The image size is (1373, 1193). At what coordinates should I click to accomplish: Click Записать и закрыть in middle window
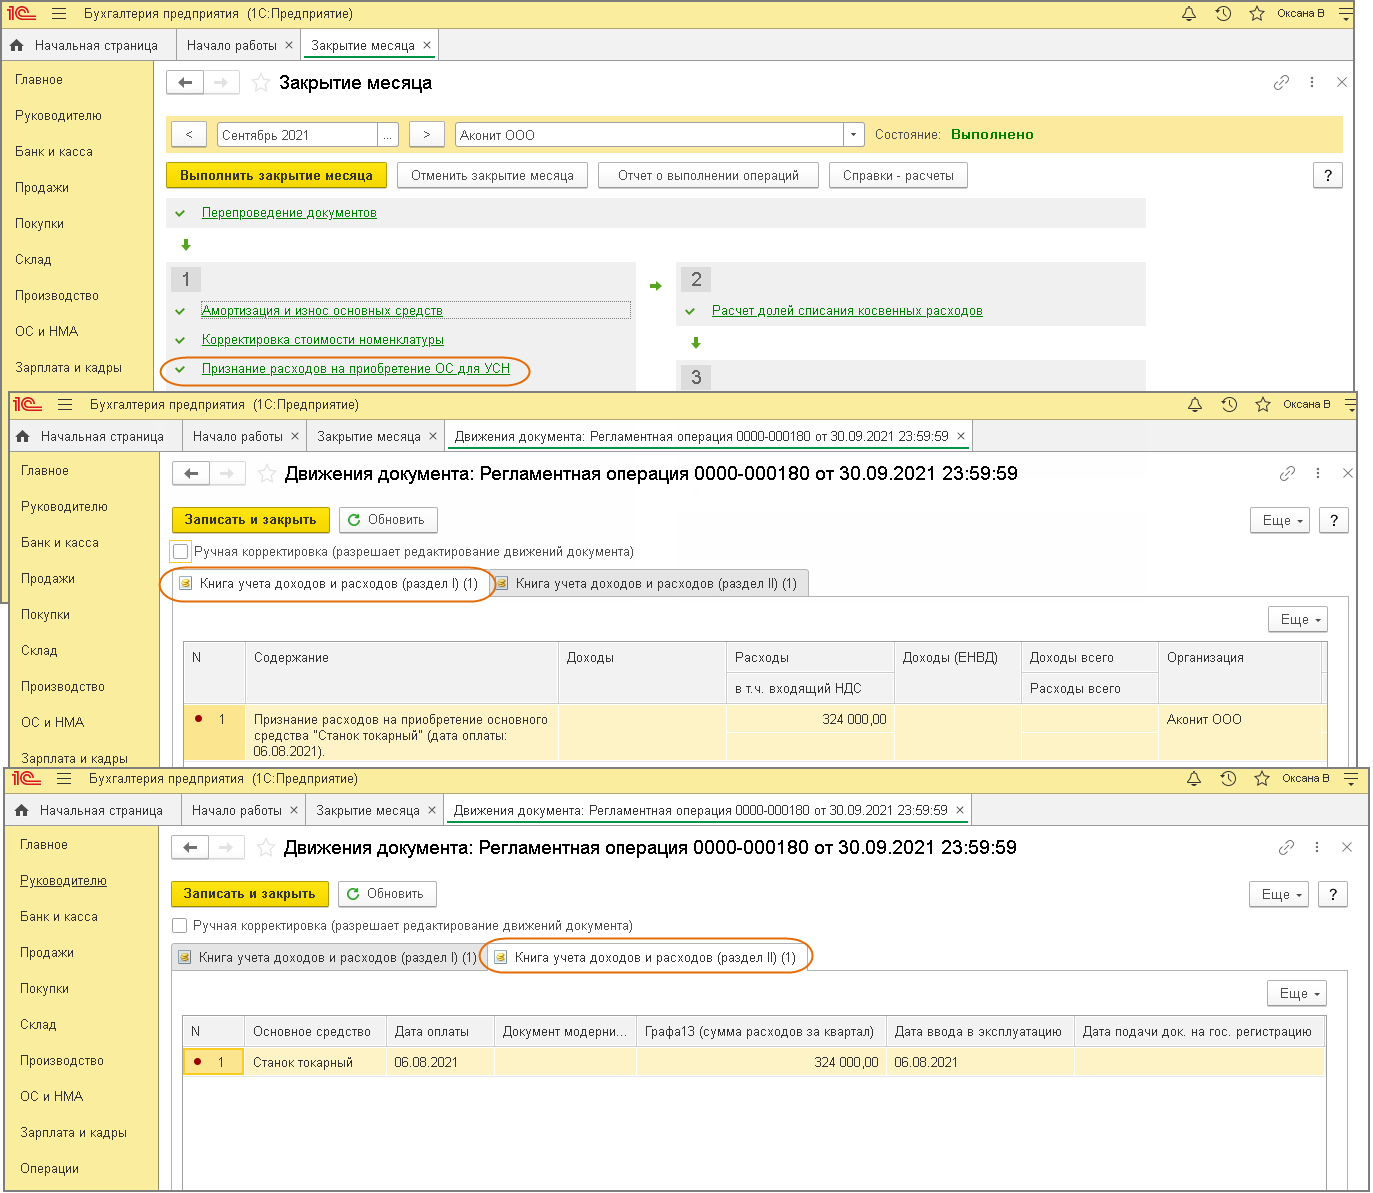250,520
